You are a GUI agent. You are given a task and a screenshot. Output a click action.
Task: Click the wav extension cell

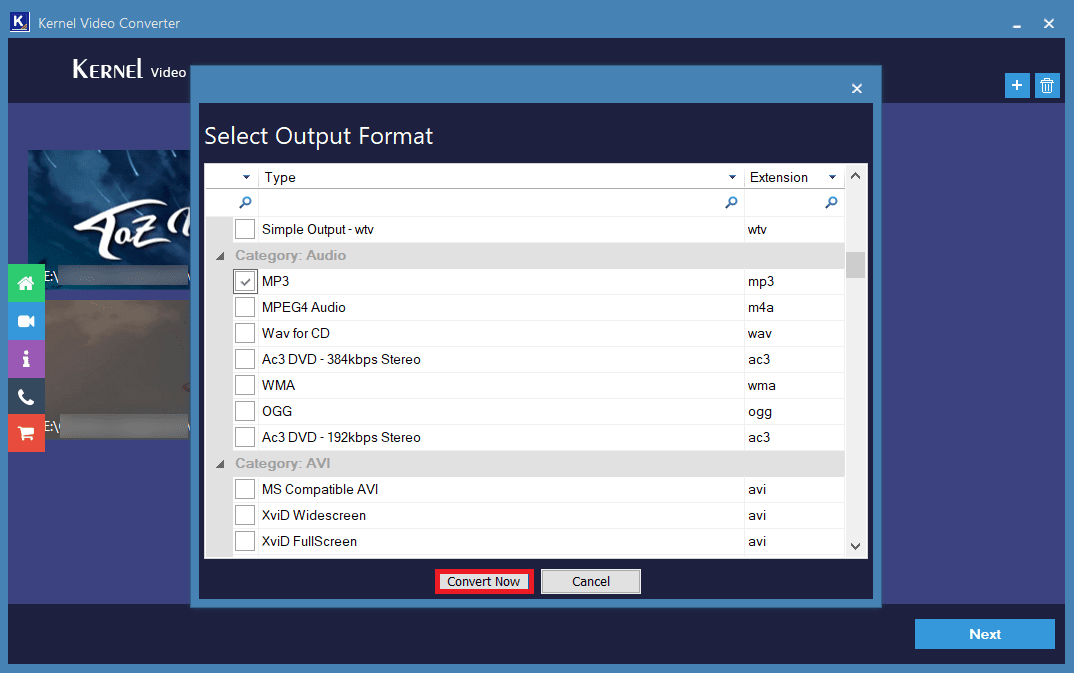(795, 333)
